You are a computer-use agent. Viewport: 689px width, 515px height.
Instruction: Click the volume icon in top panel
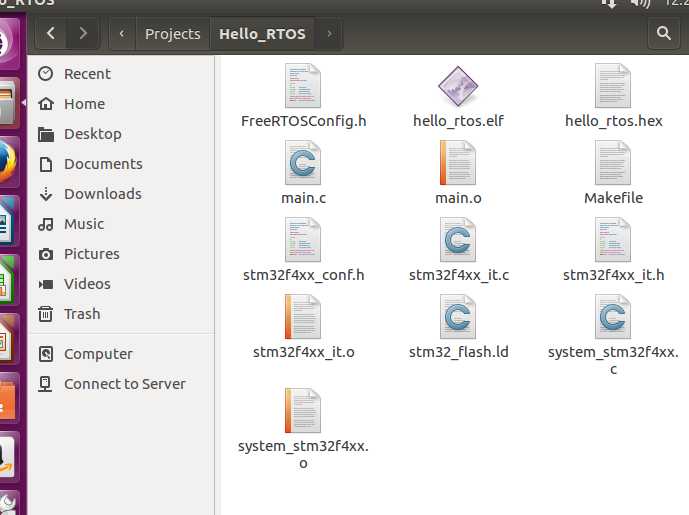coord(640,3)
